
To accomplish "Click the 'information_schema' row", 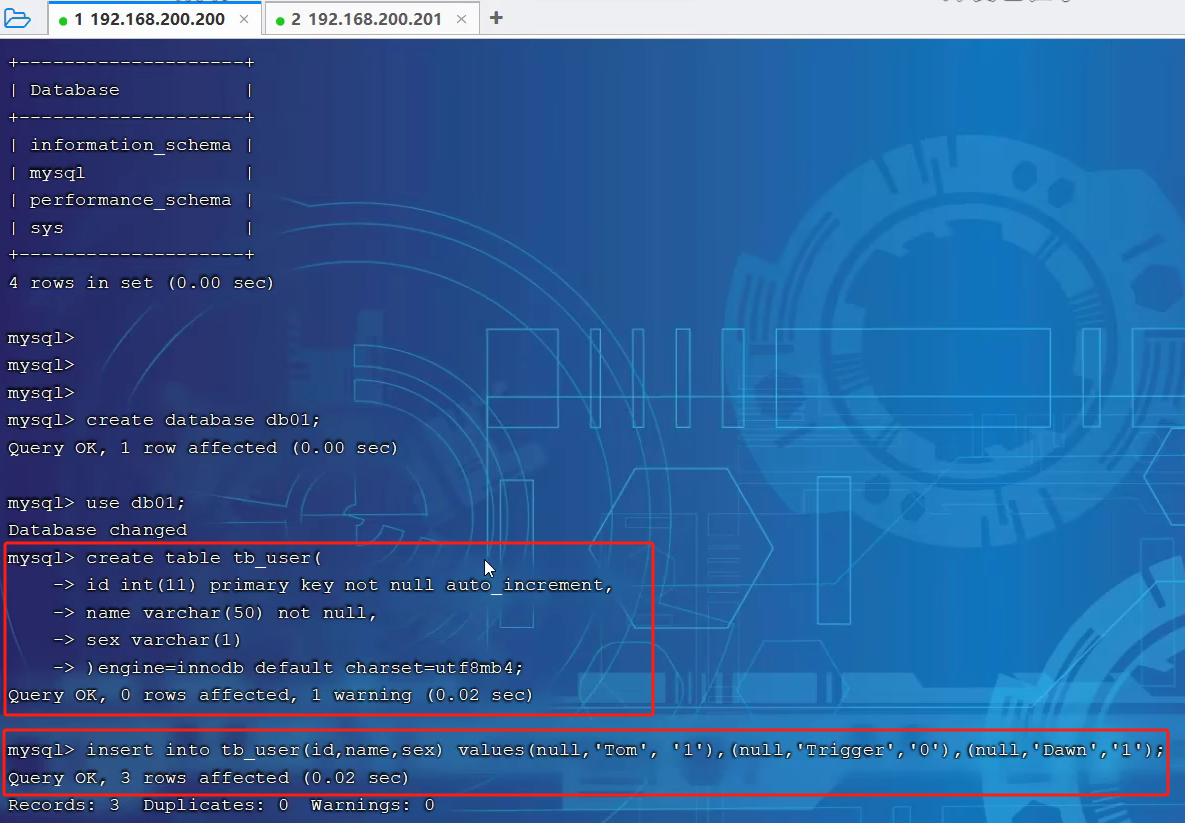I will [x=131, y=145].
